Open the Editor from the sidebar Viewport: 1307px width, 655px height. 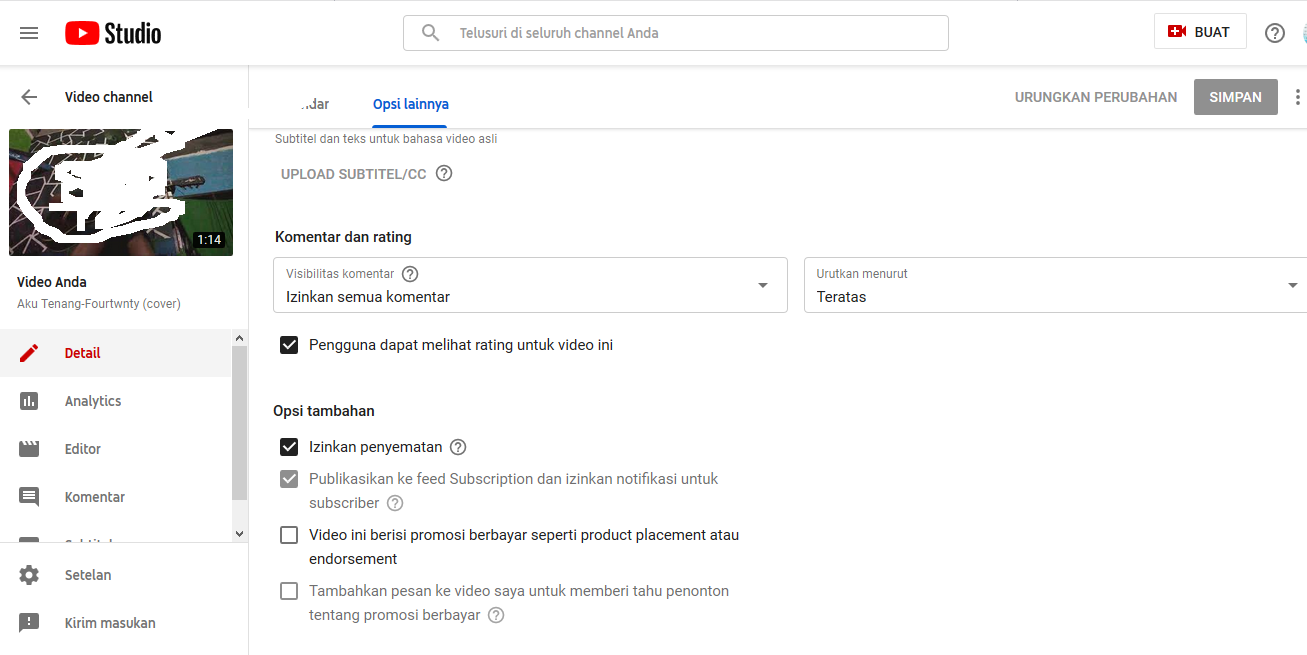[82, 449]
